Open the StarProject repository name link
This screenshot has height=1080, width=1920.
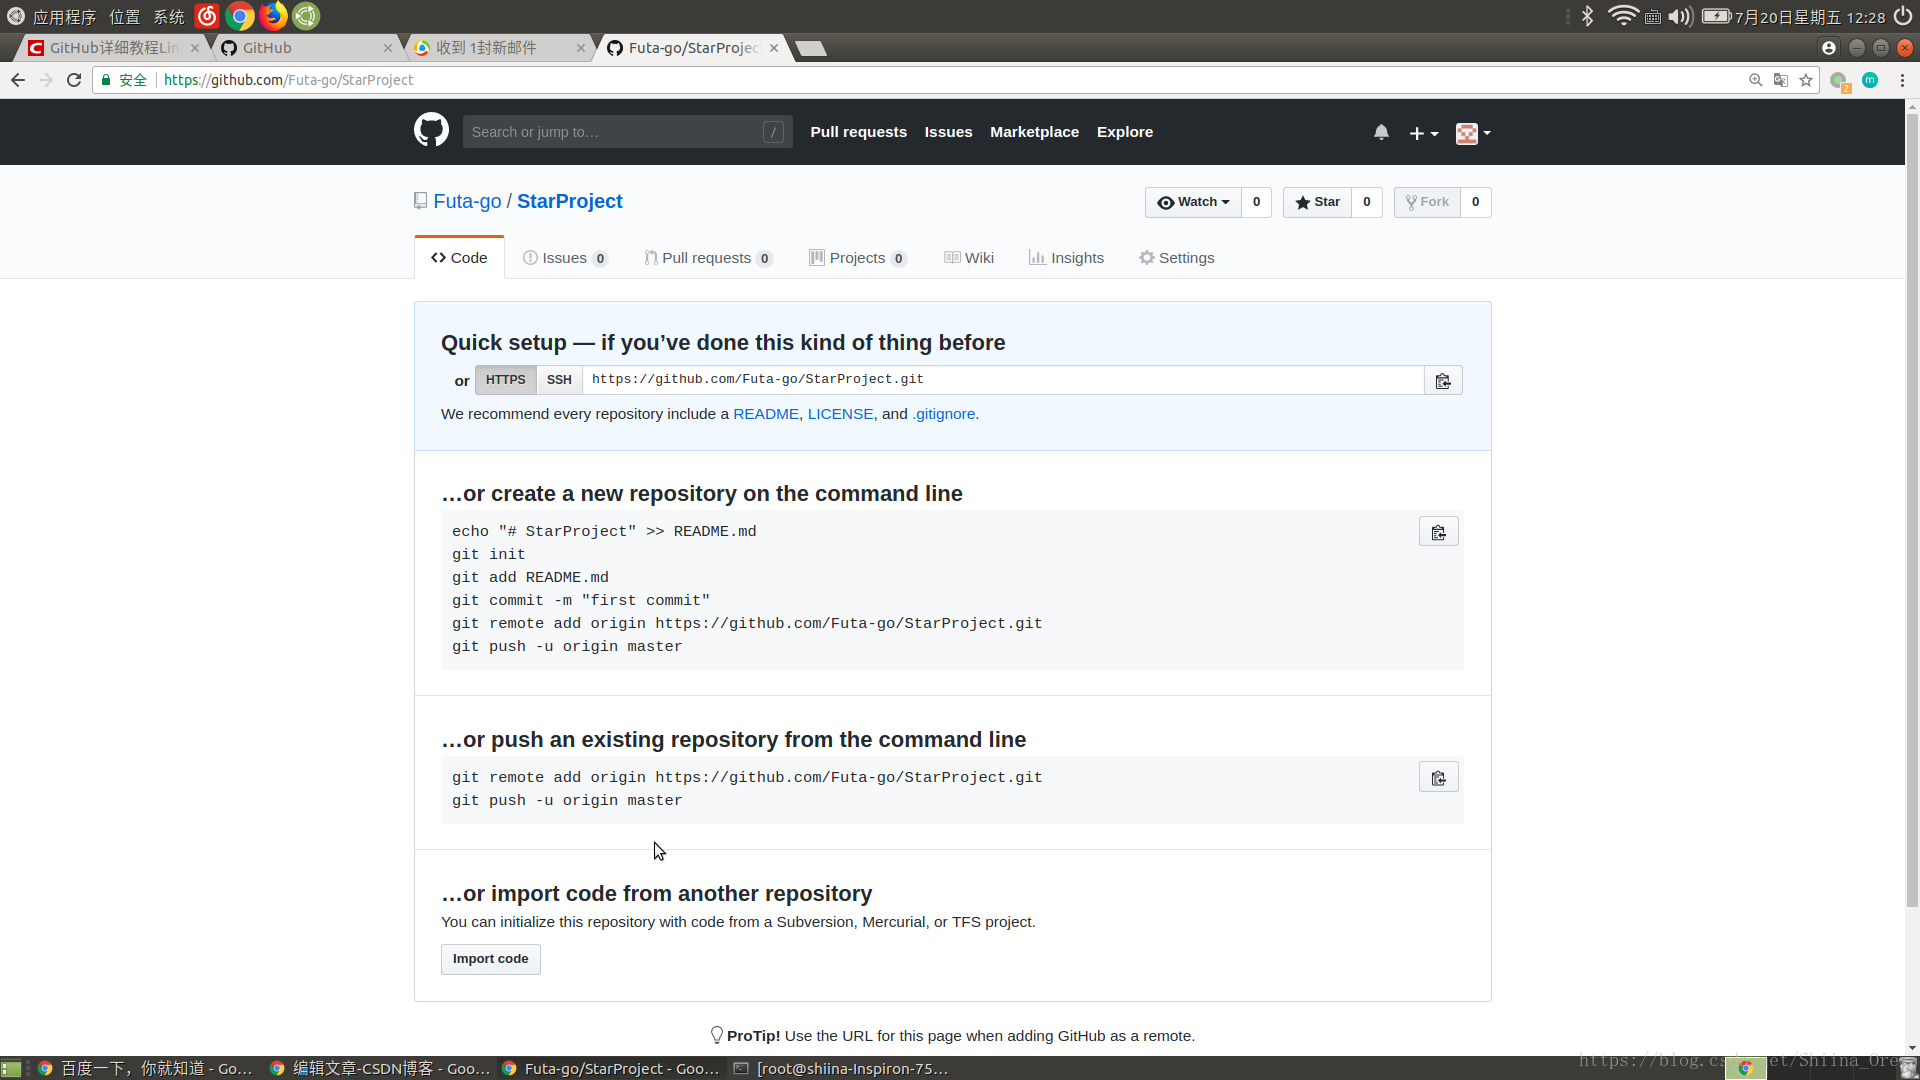tap(569, 201)
